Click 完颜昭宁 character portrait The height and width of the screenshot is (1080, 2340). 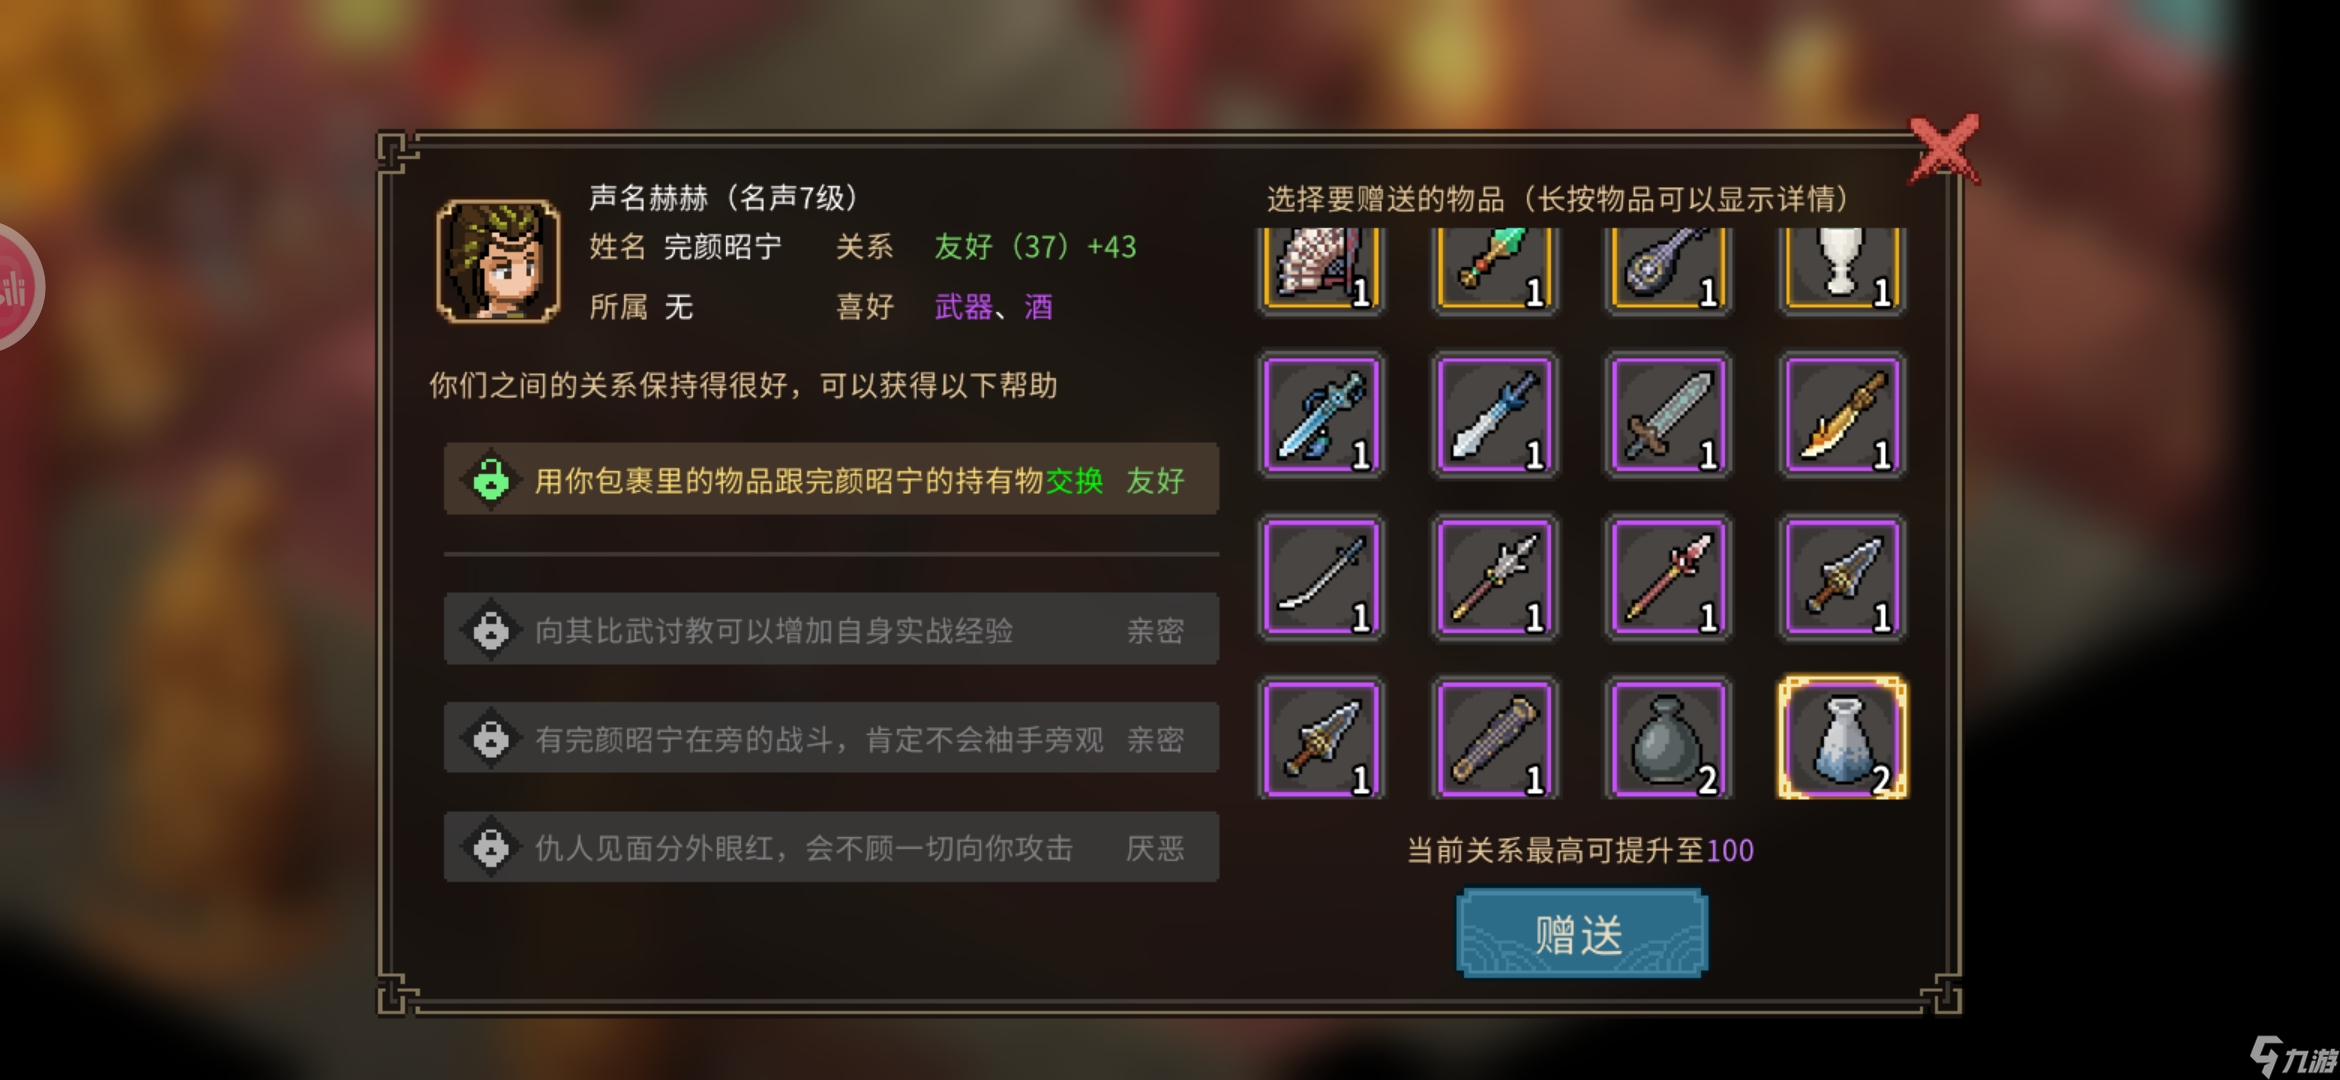pyautogui.click(x=498, y=261)
